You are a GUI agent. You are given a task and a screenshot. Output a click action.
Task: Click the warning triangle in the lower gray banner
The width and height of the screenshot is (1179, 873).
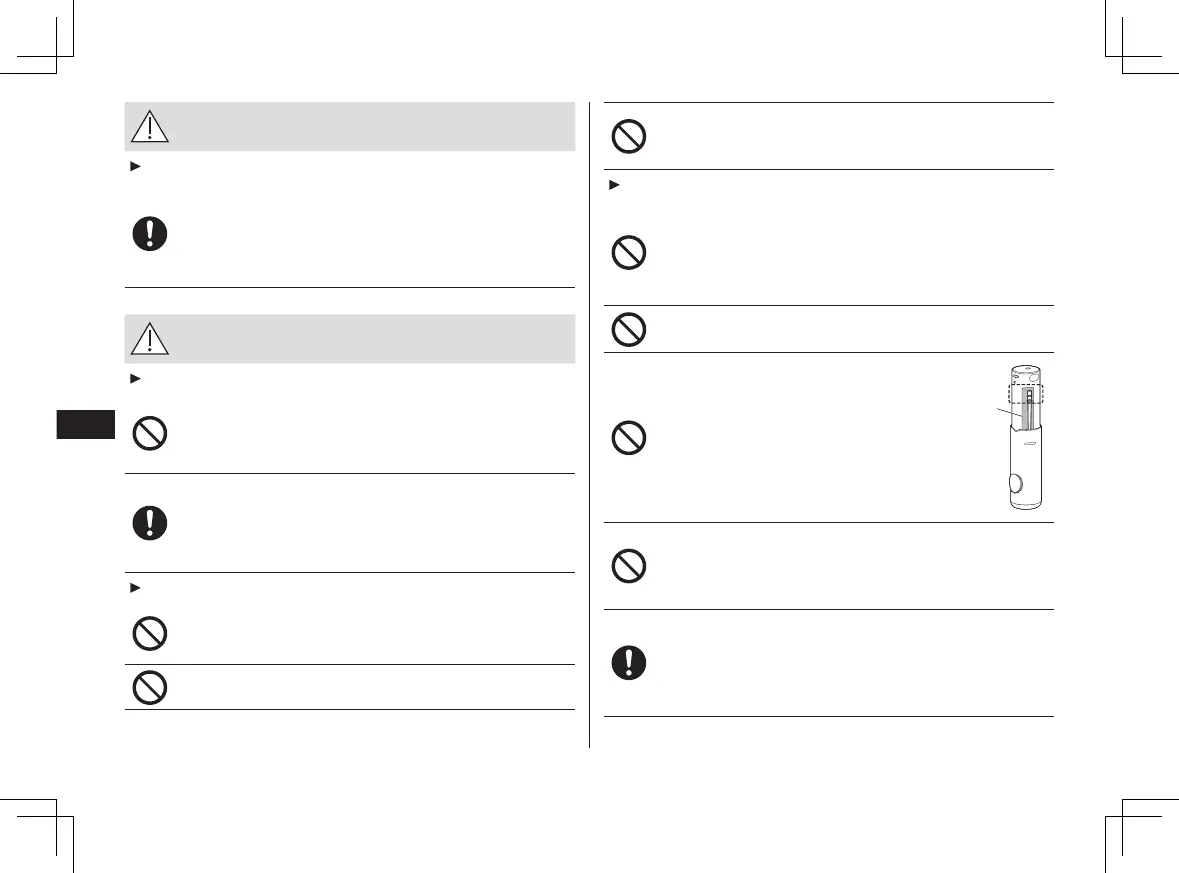pos(149,339)
